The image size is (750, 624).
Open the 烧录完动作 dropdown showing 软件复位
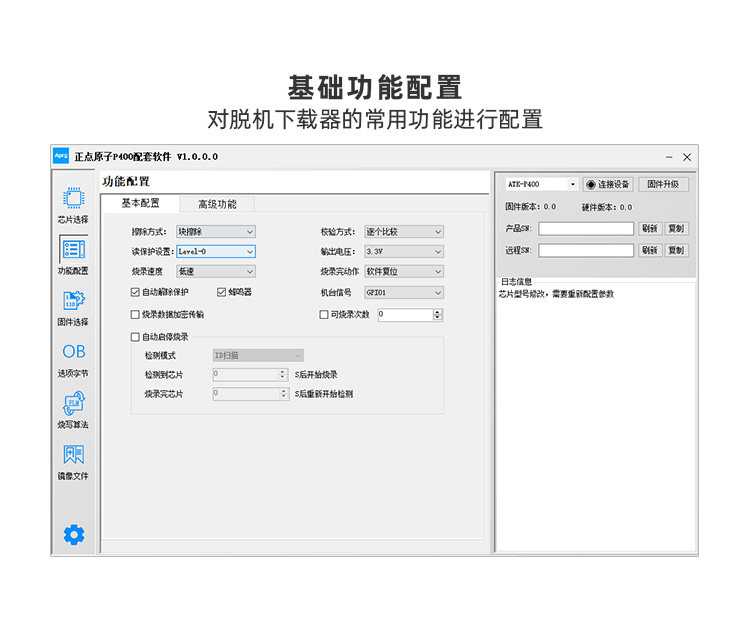(x=404, y=272)
